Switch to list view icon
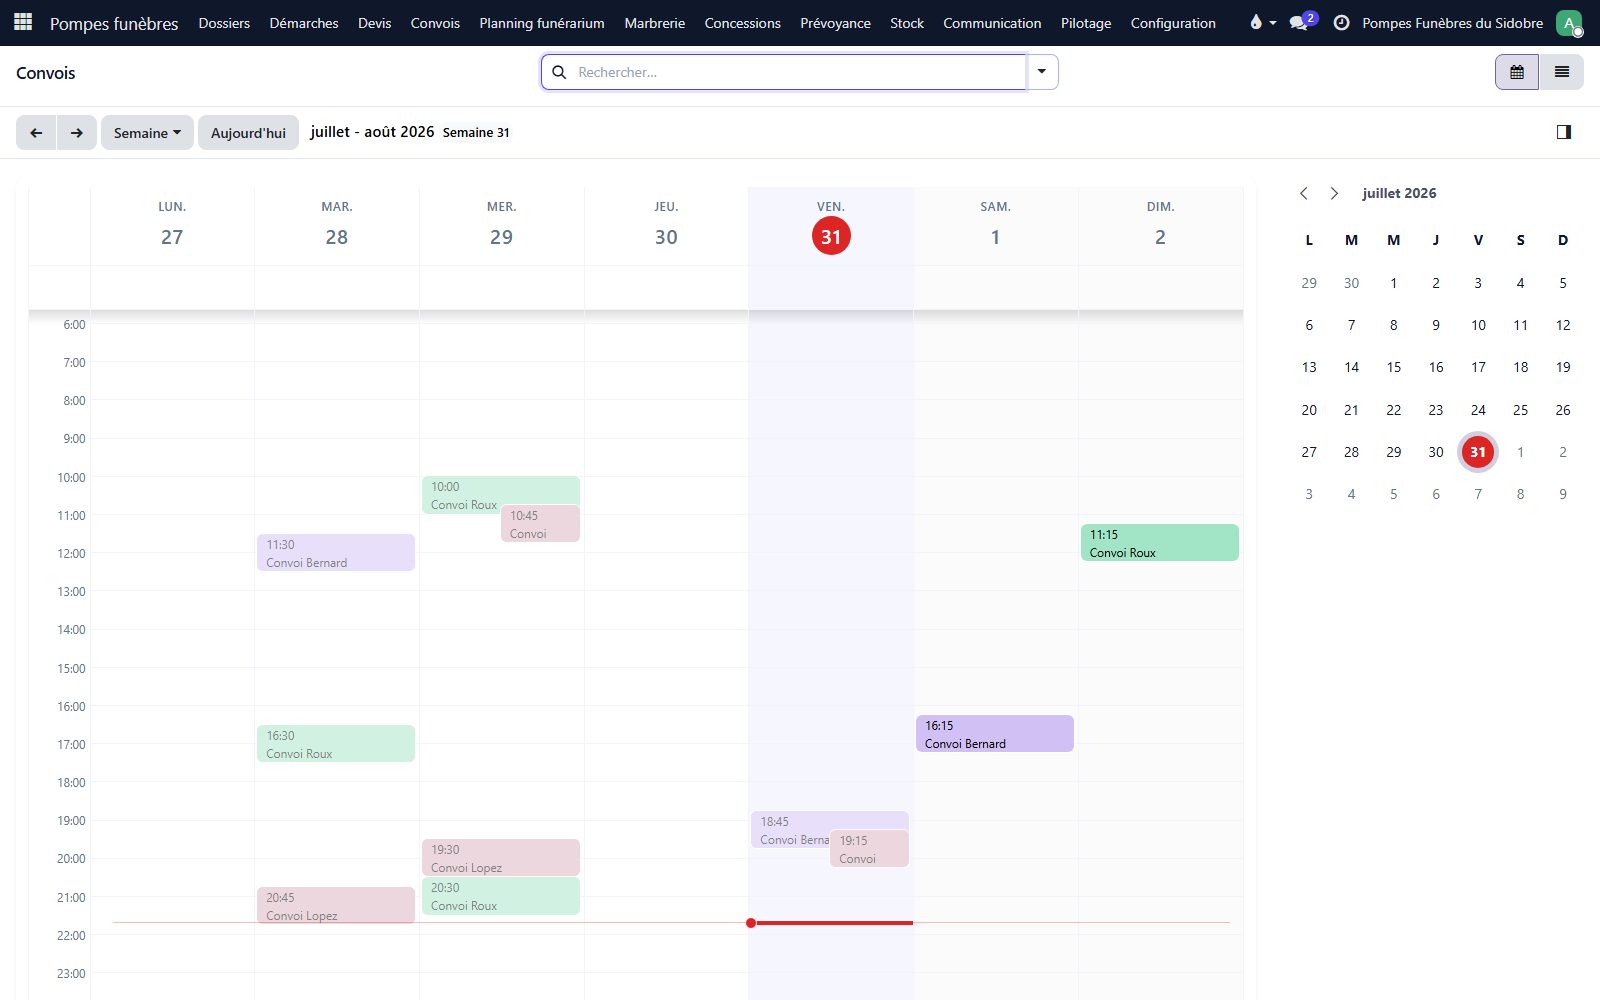The image size is (1600, 1000). (1562, 72)
